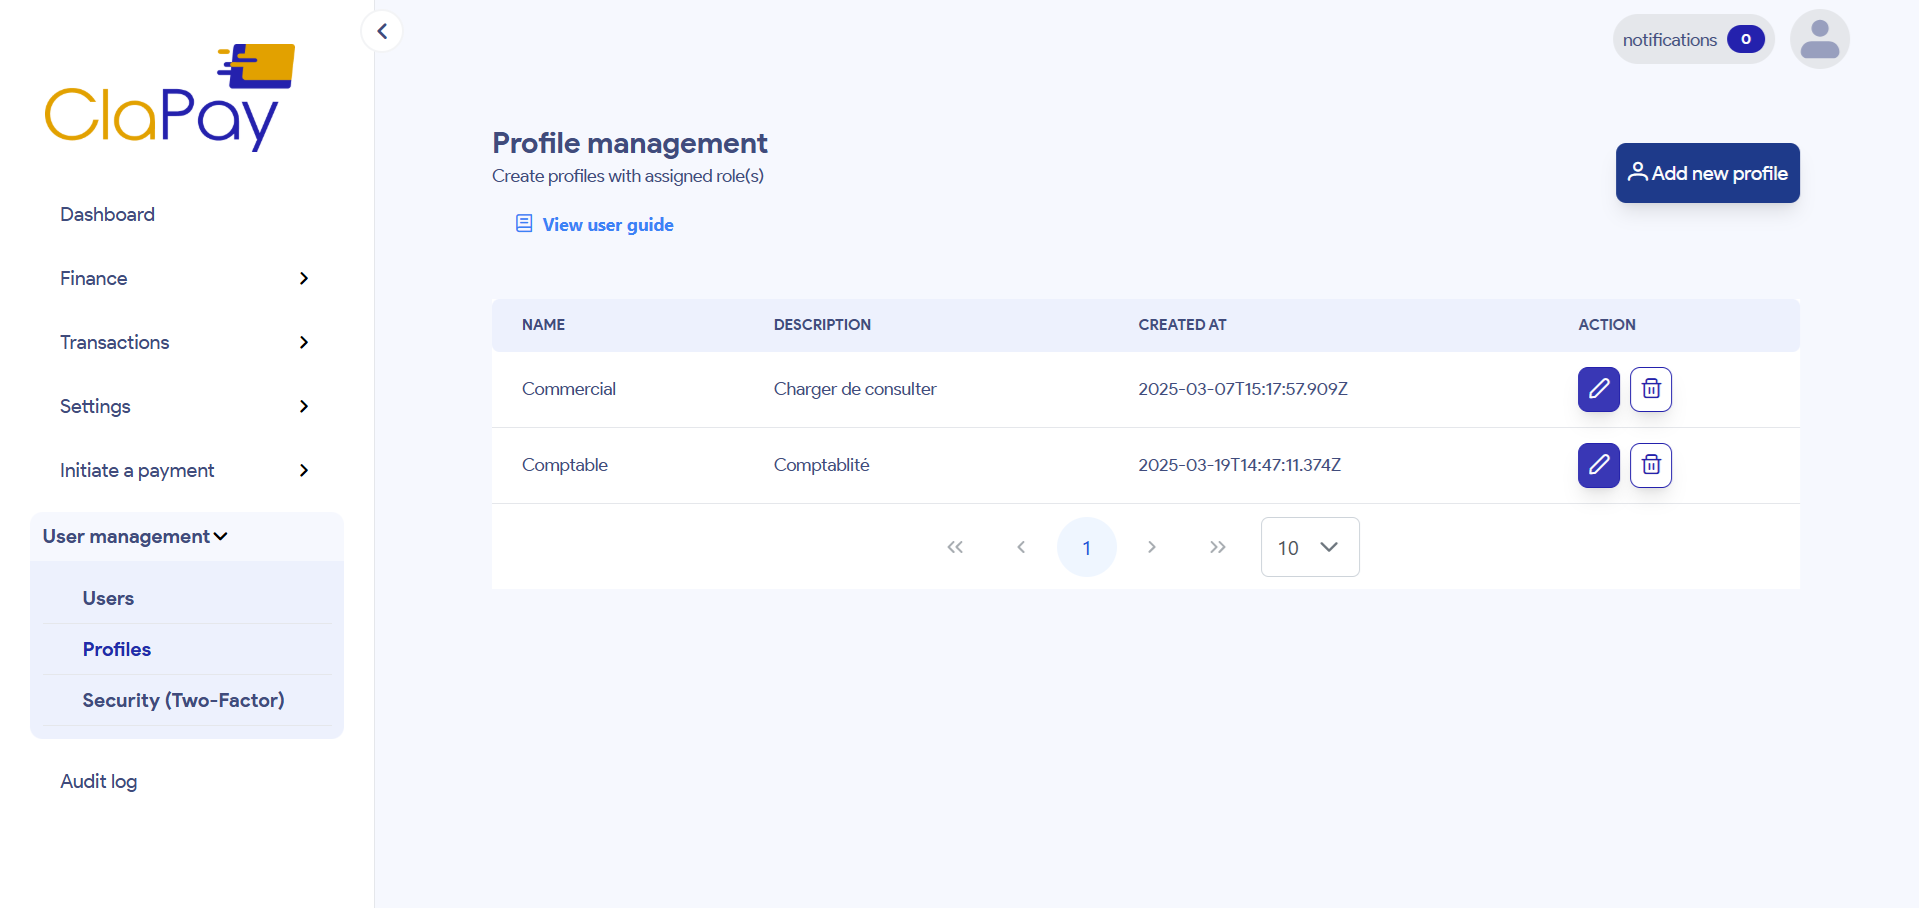Go to the first page of results

coord(955,547)
